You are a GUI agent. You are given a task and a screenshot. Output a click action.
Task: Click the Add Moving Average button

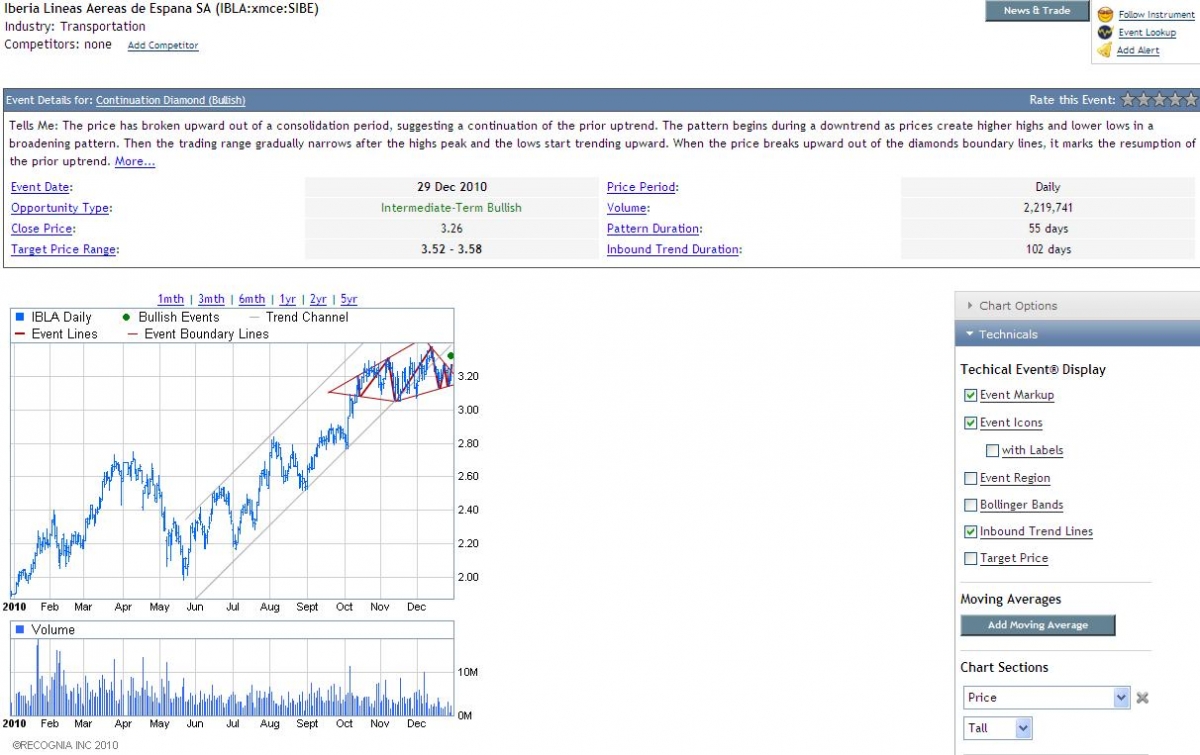point(1037,625)
